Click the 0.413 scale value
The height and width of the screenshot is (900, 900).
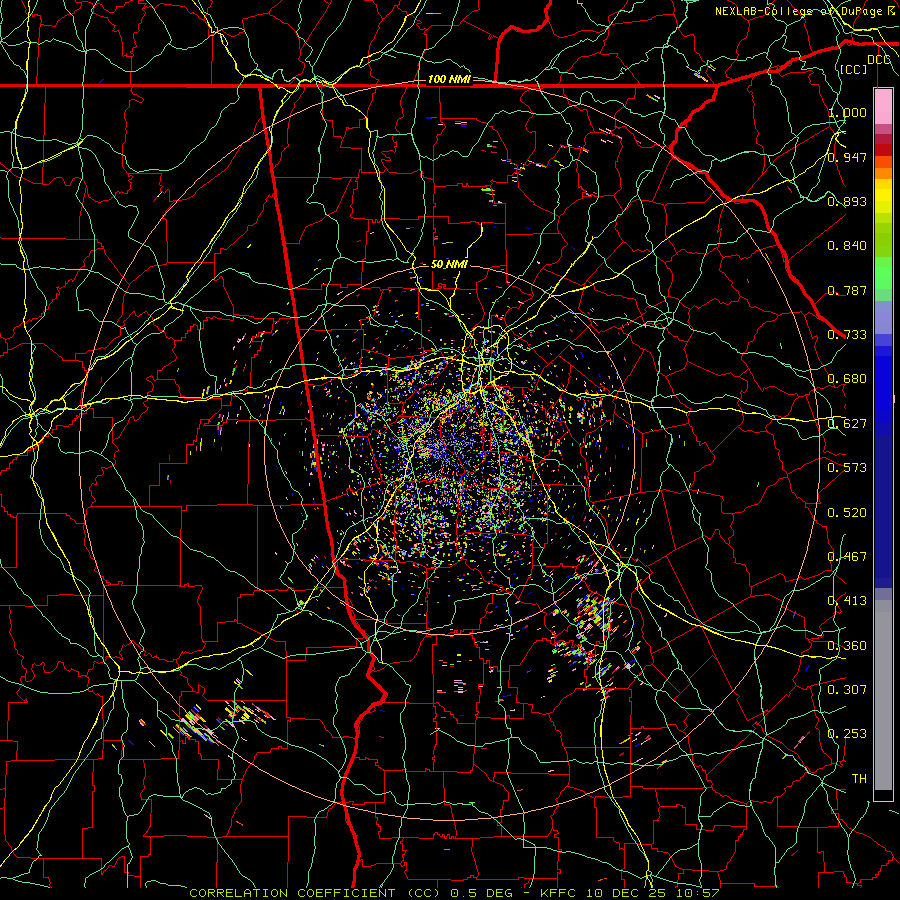pyautogui.click(x=847, y=600)
